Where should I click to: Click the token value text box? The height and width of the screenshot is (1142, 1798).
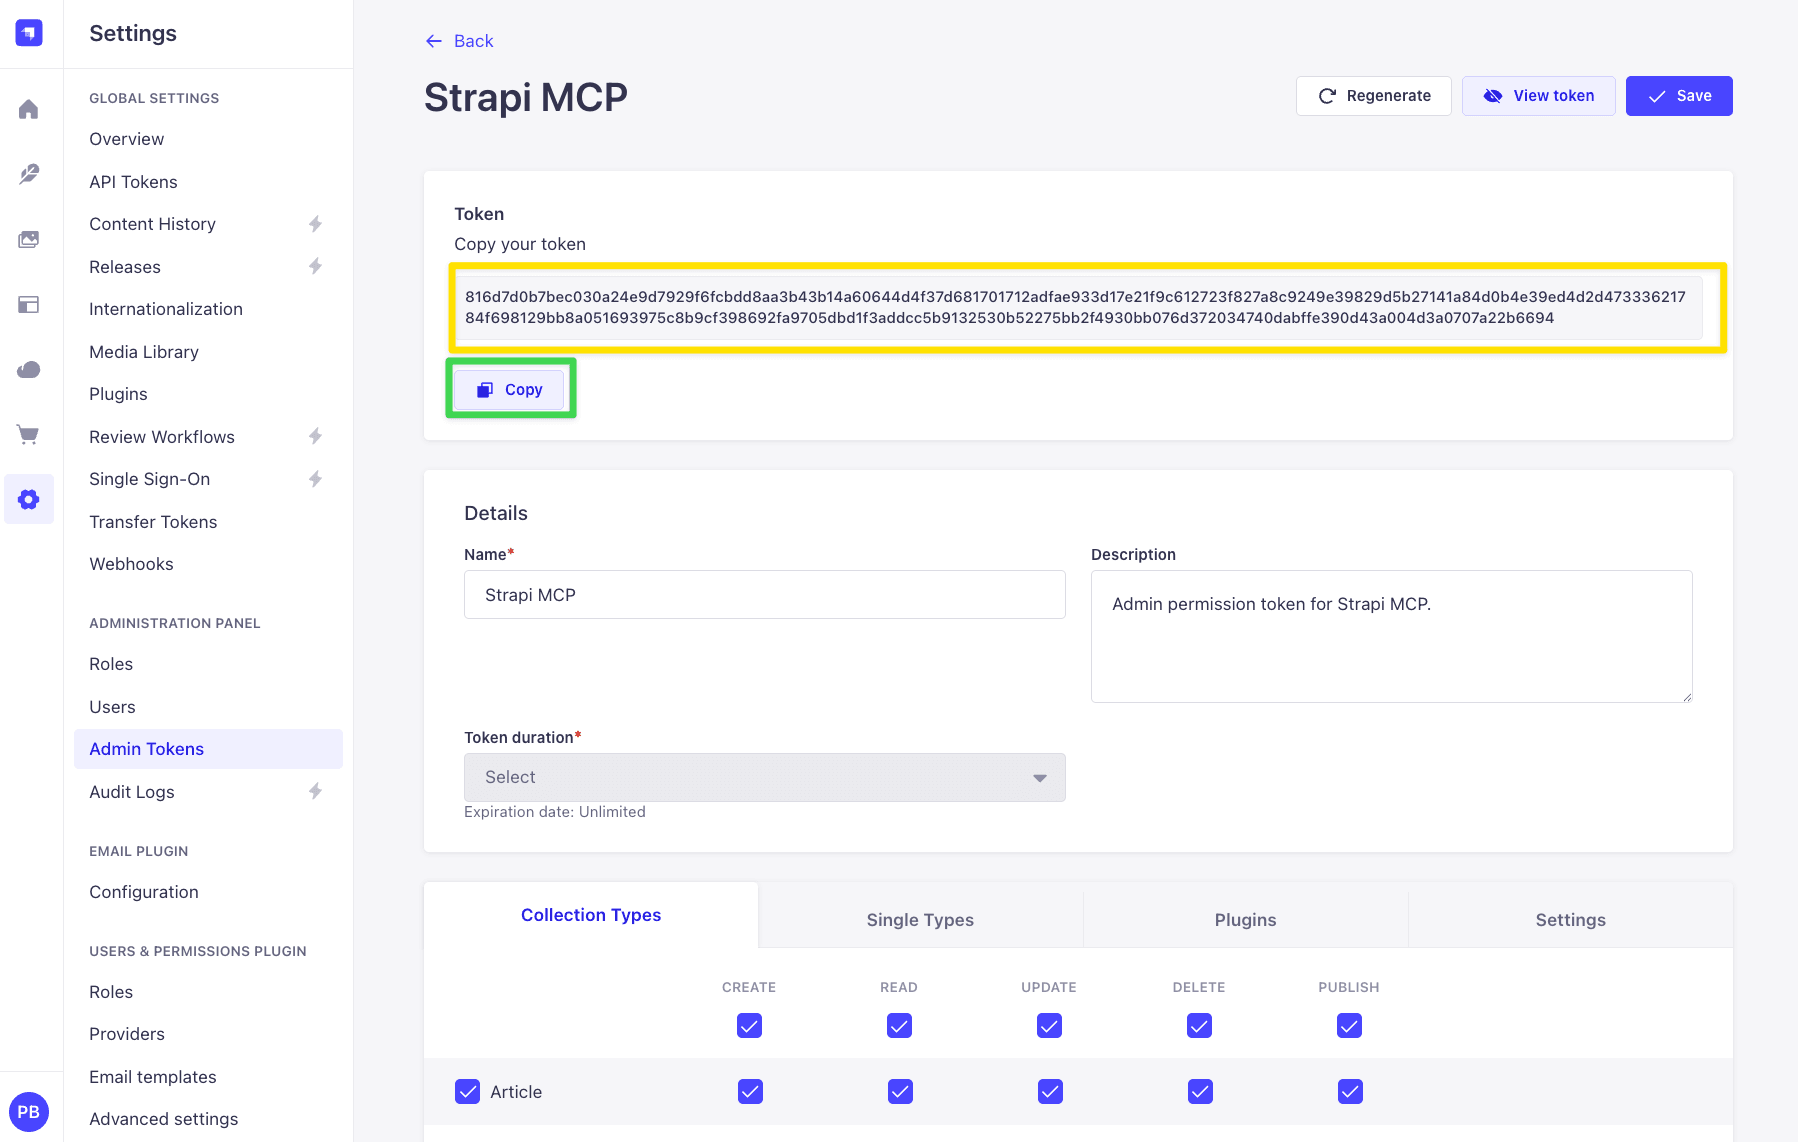(1079, 308)
